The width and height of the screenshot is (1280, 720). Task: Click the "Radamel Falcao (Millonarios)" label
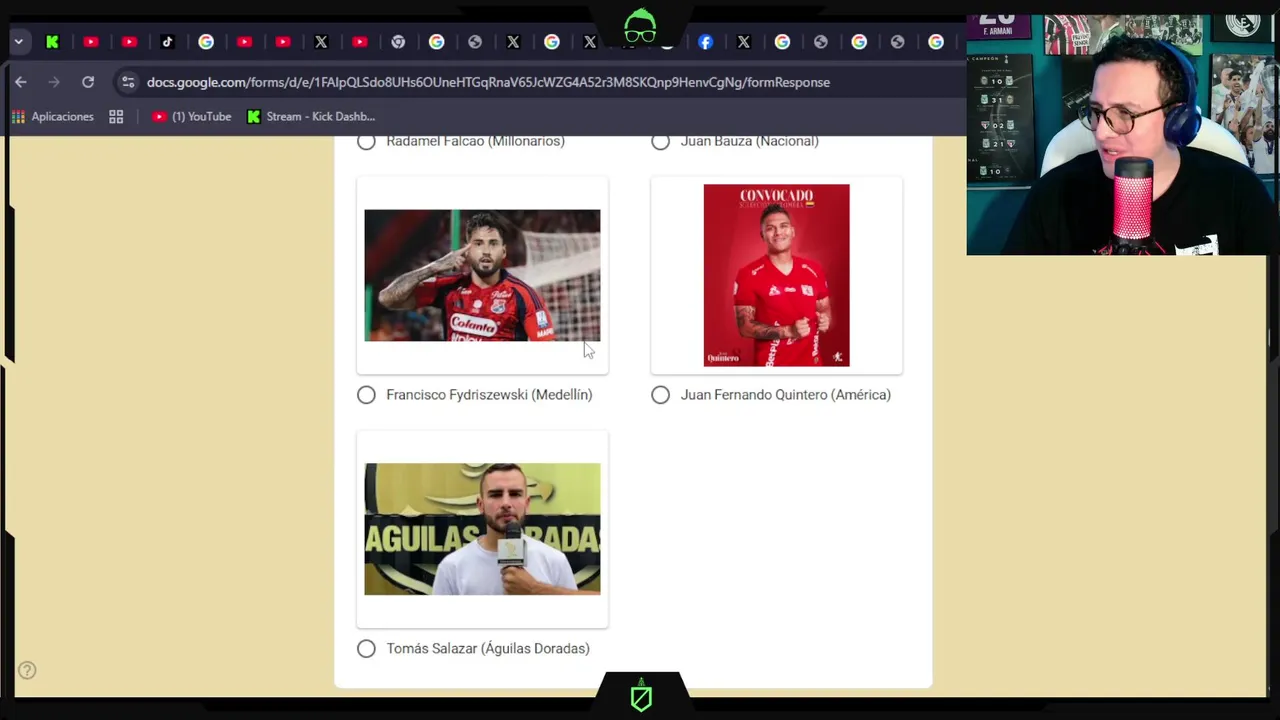point(475,141)
